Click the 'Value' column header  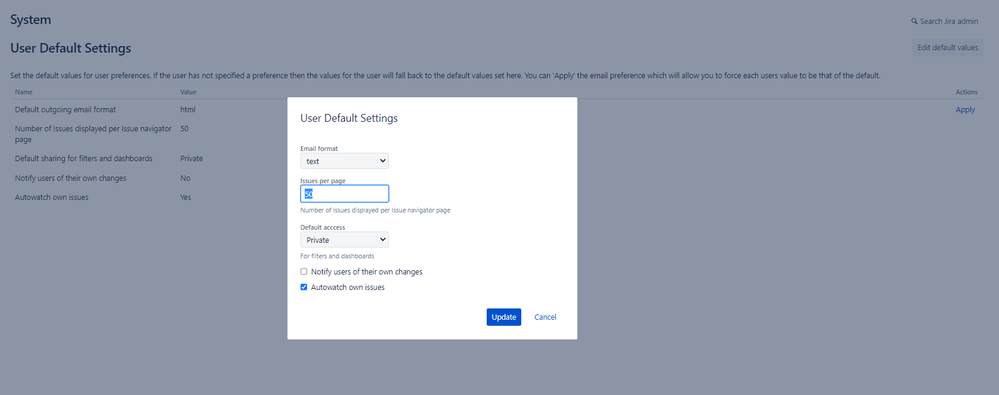pyautogui.click(x=188, y=92)
